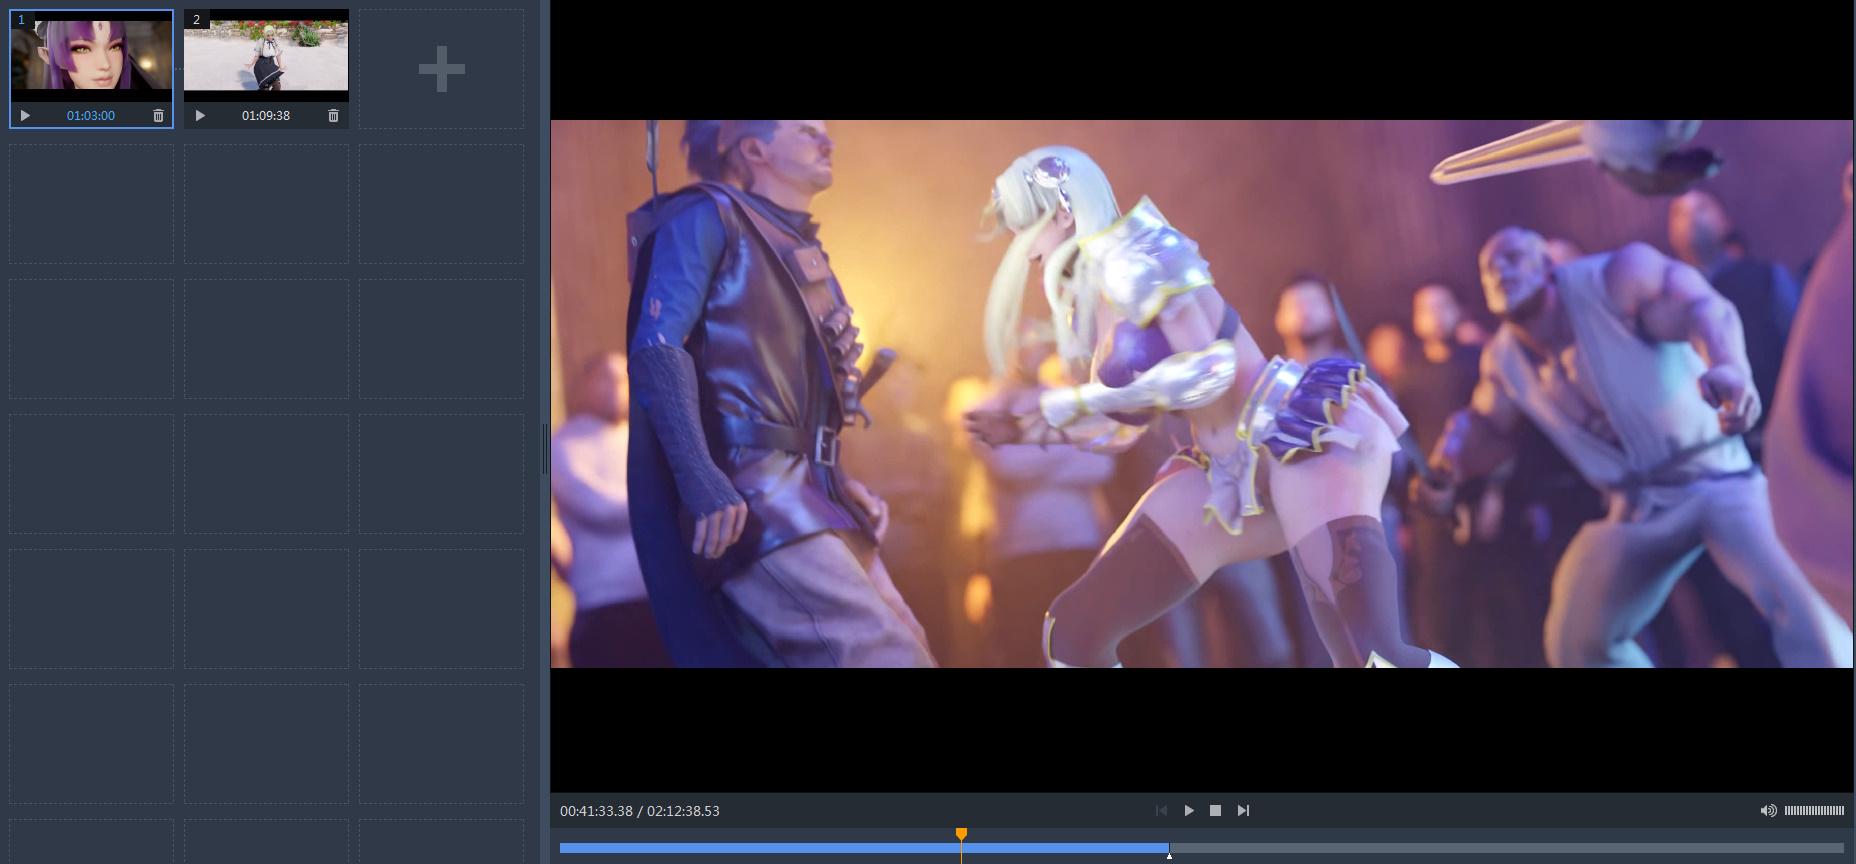Click the vertical panel splitter handle
This screenshot has width=1856, height=864.
tap(545, 448)
